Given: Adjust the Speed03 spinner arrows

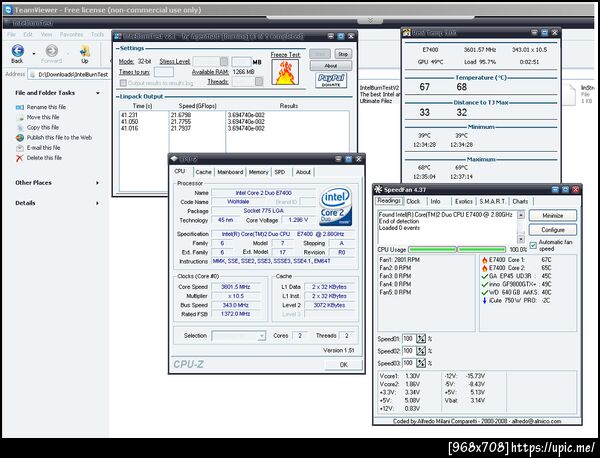Looking at the screenshot, I should click(421, 363).
